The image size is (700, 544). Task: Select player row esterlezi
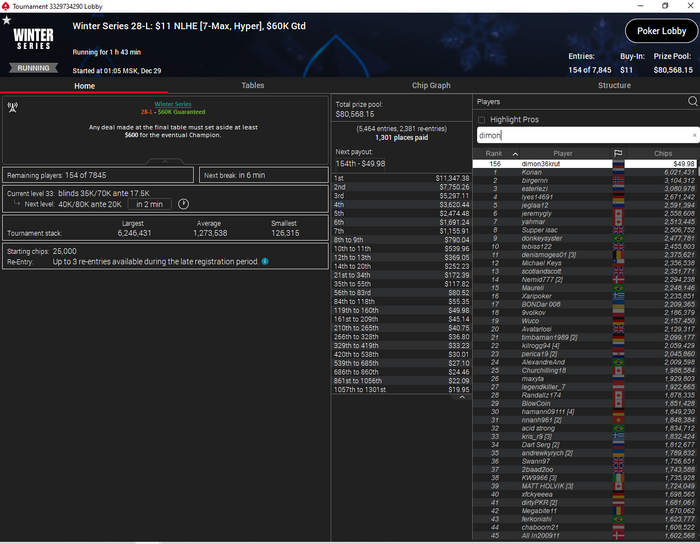(x=584, y=189)
